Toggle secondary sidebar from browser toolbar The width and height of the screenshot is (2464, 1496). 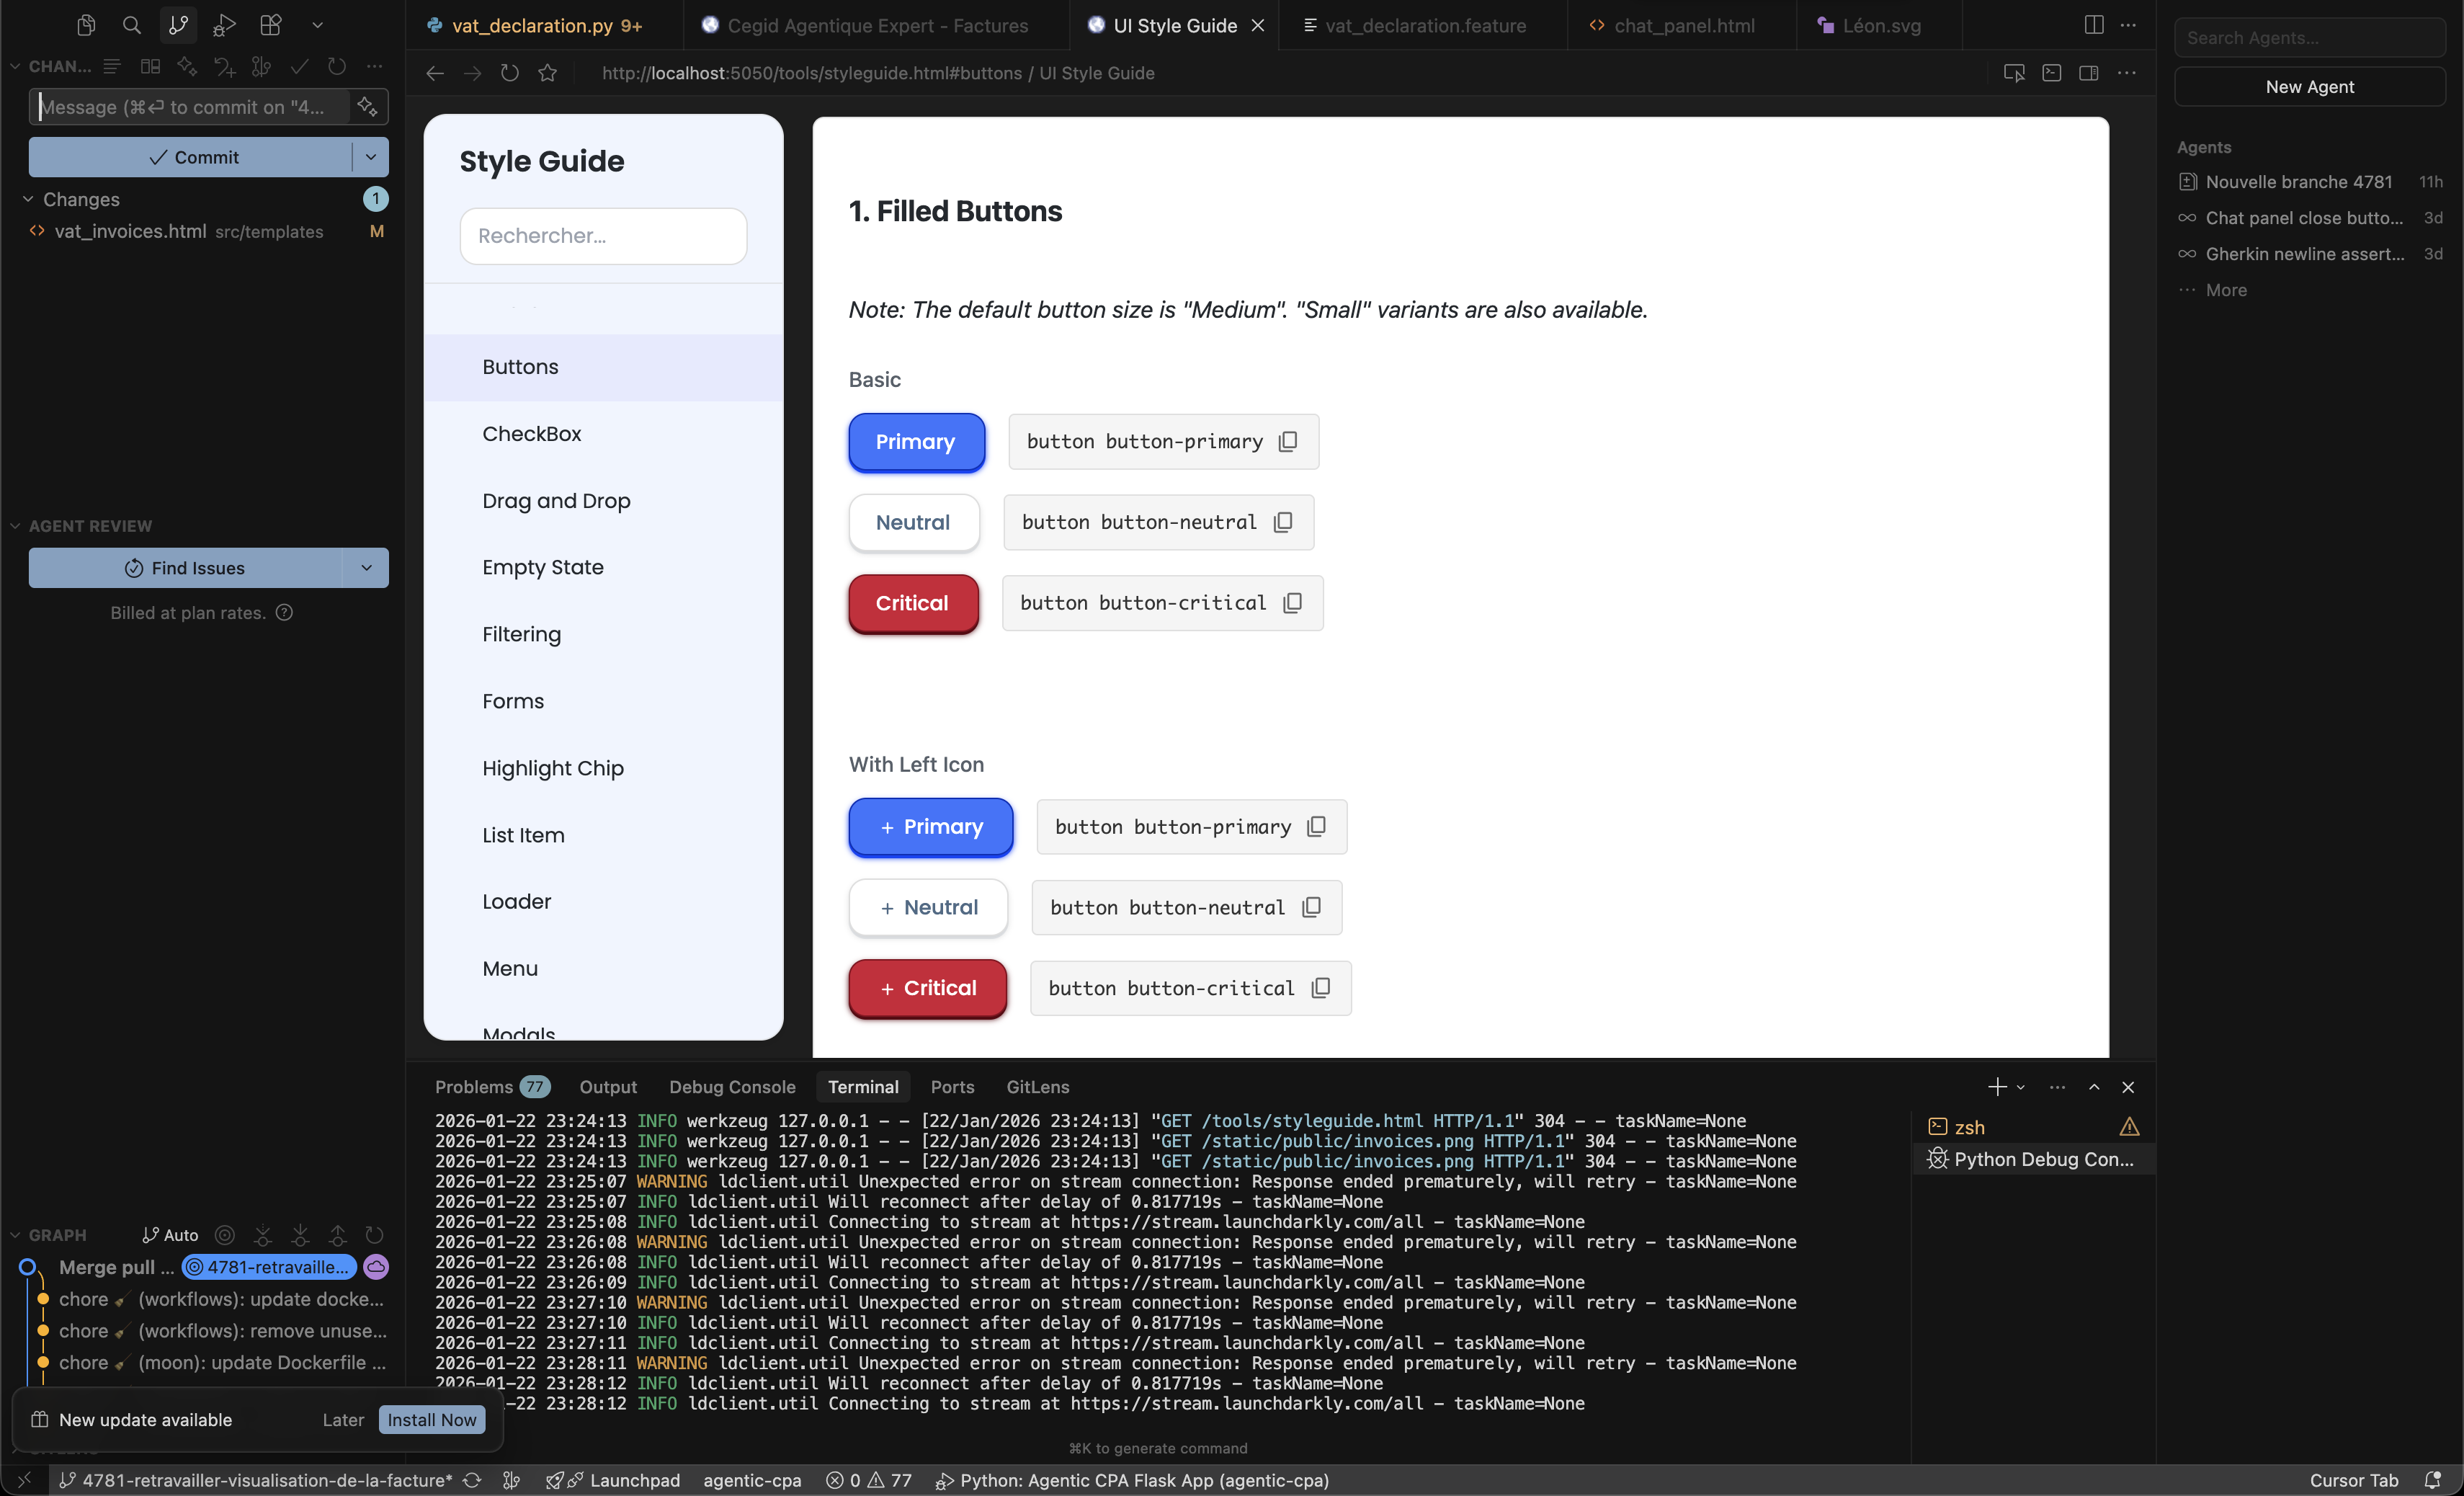(2088, 73)
